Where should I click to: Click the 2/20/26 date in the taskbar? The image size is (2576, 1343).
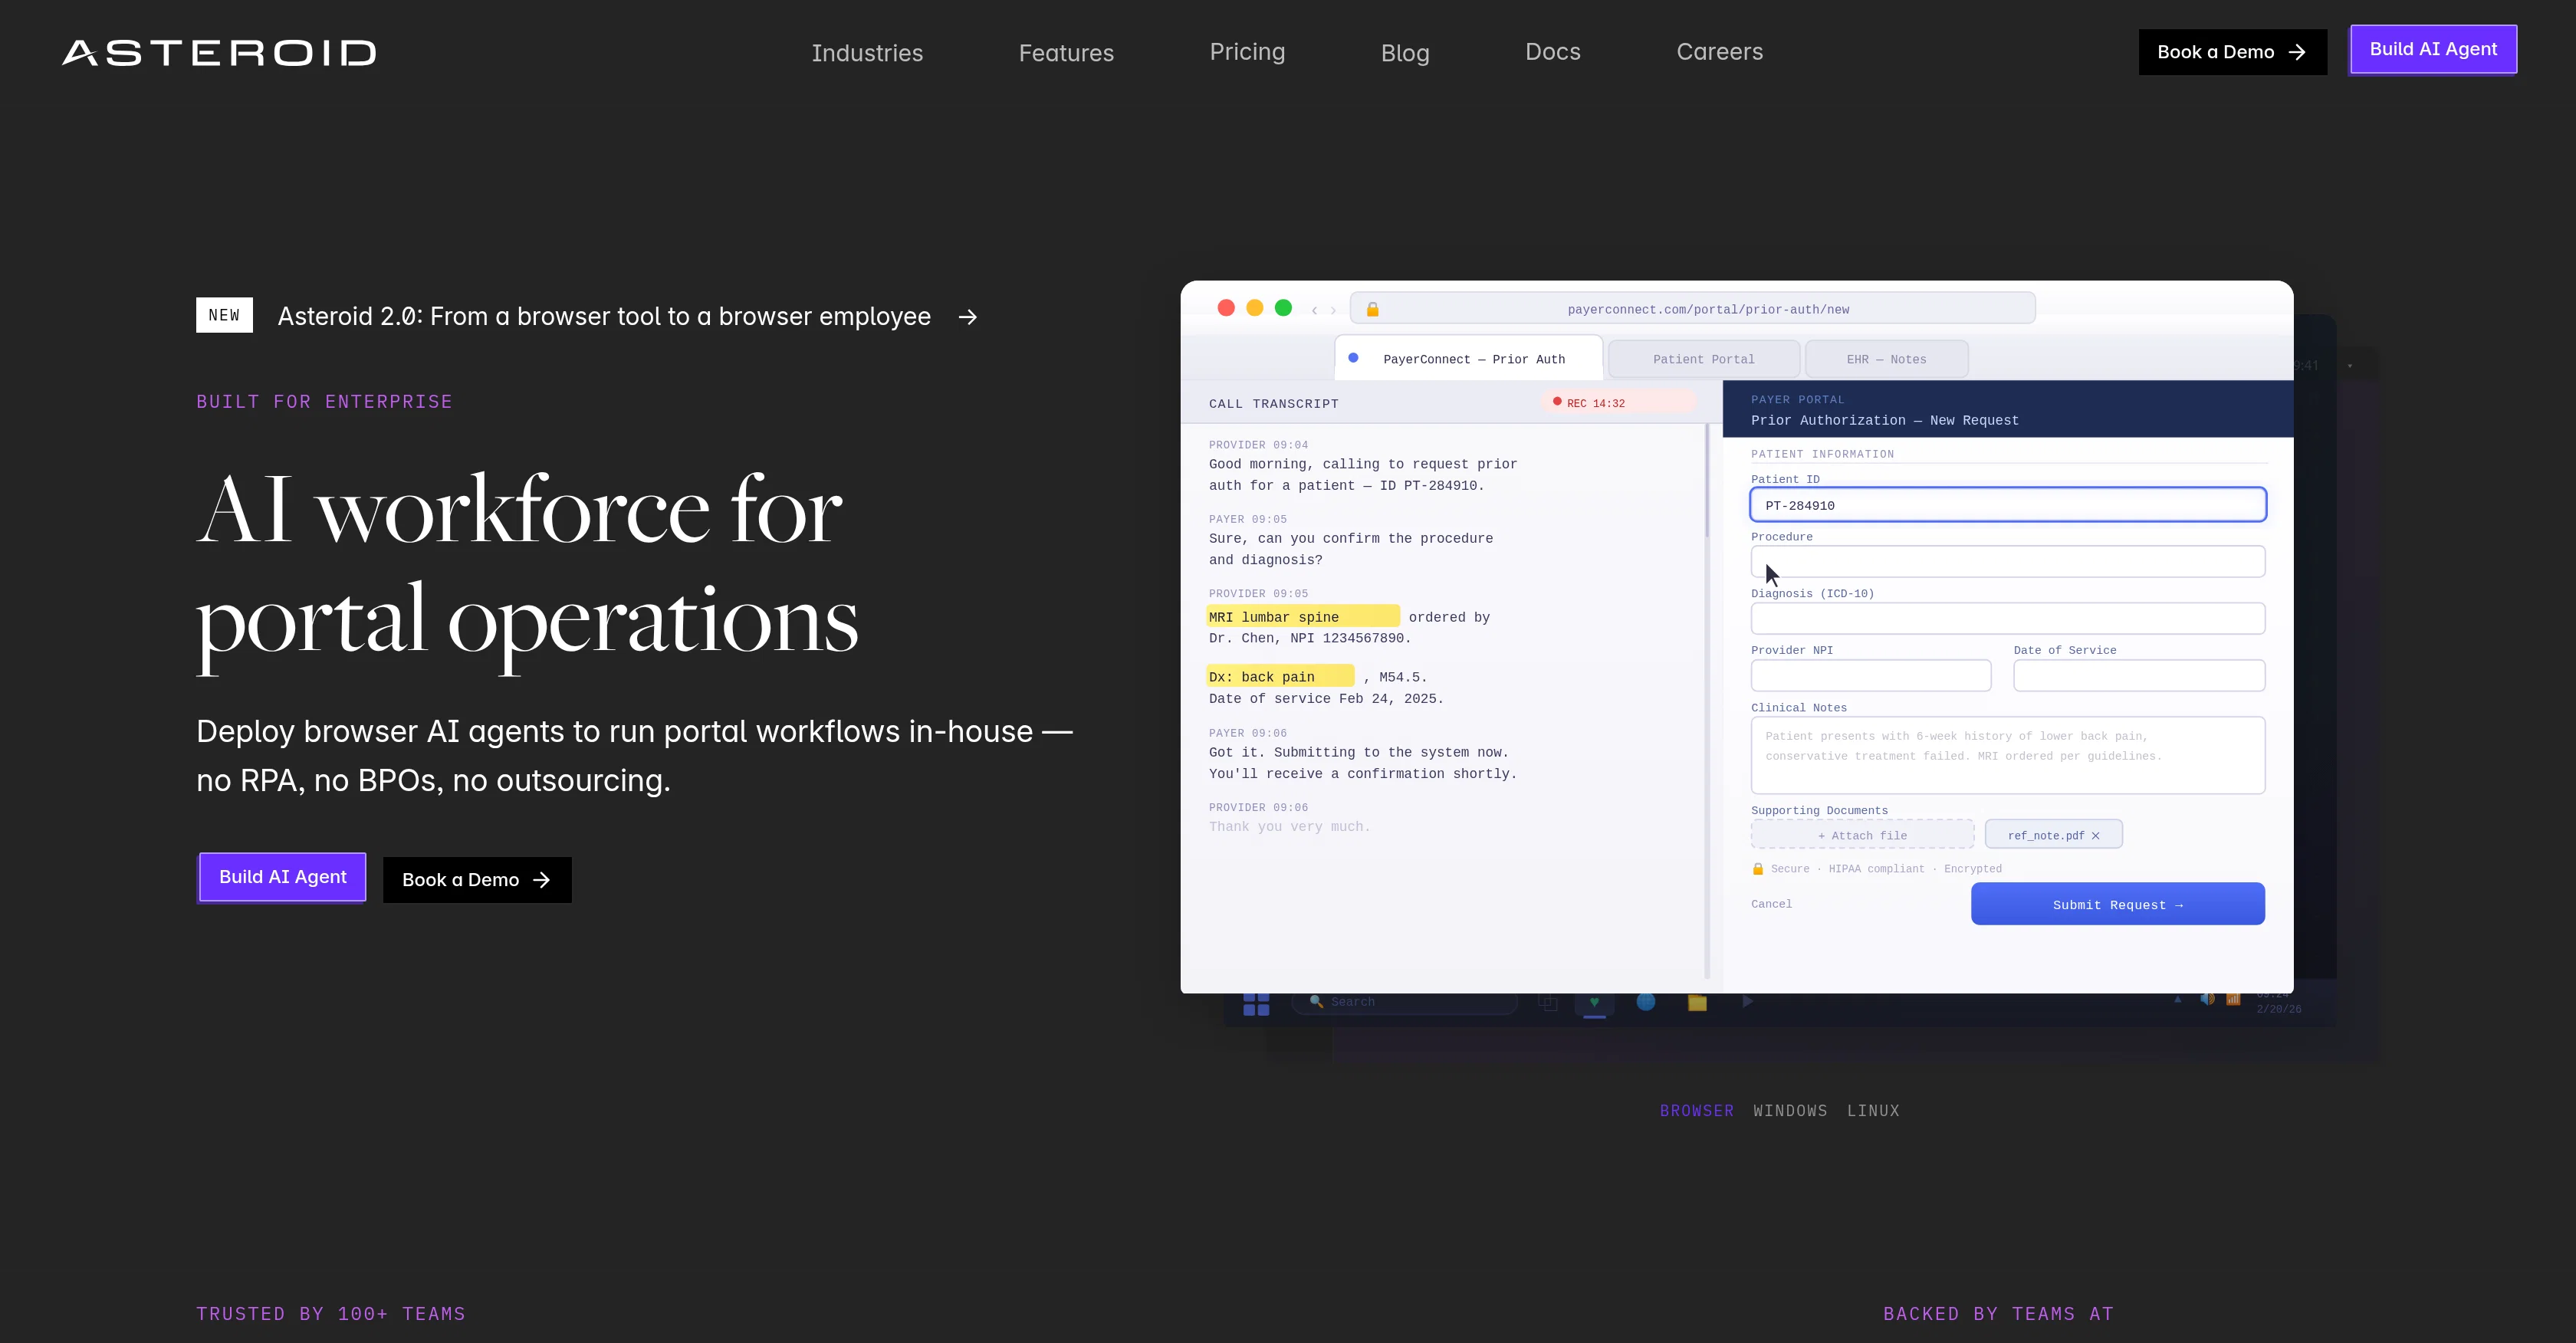(2279, 1009)
